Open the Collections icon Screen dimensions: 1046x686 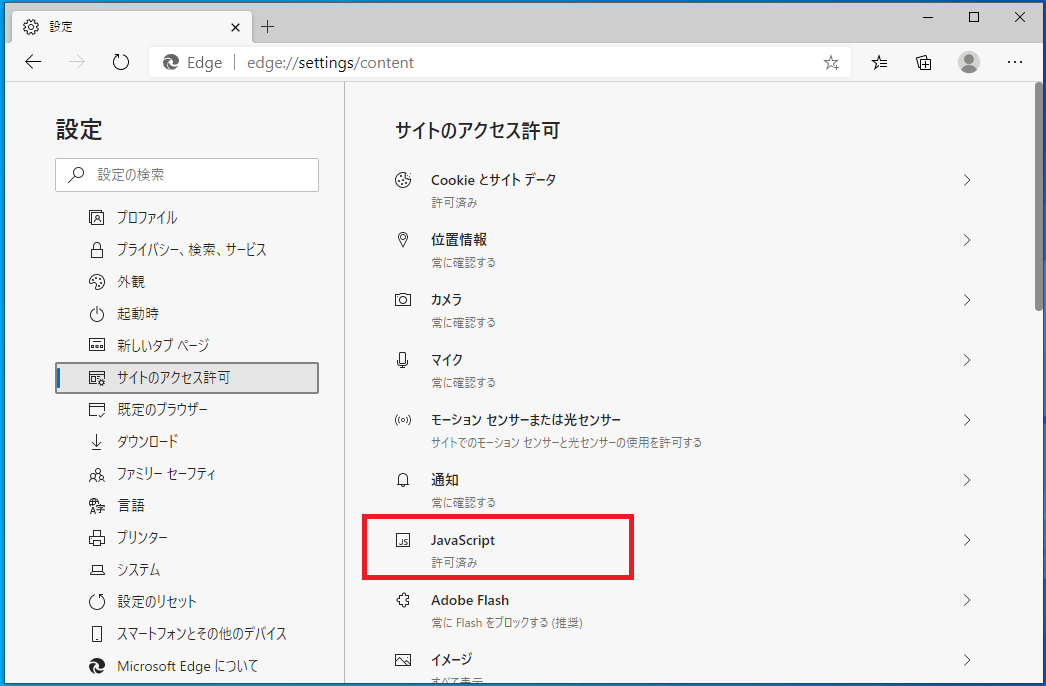click(923, 62)
